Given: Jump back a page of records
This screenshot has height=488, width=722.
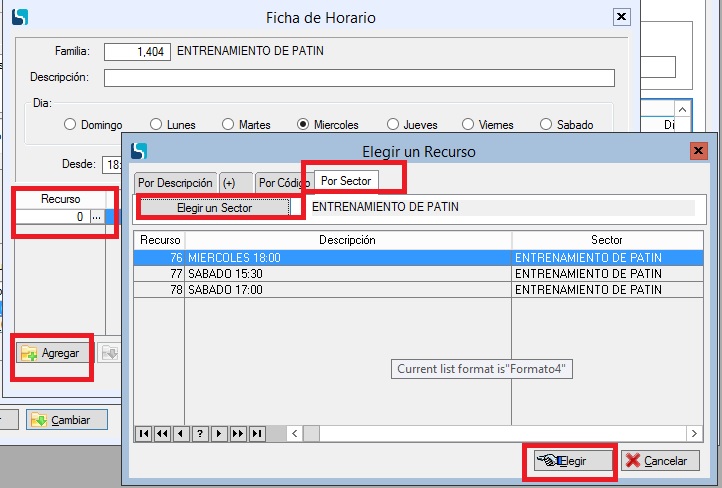Looking at the screenshot, I should [x=162, y=434].
